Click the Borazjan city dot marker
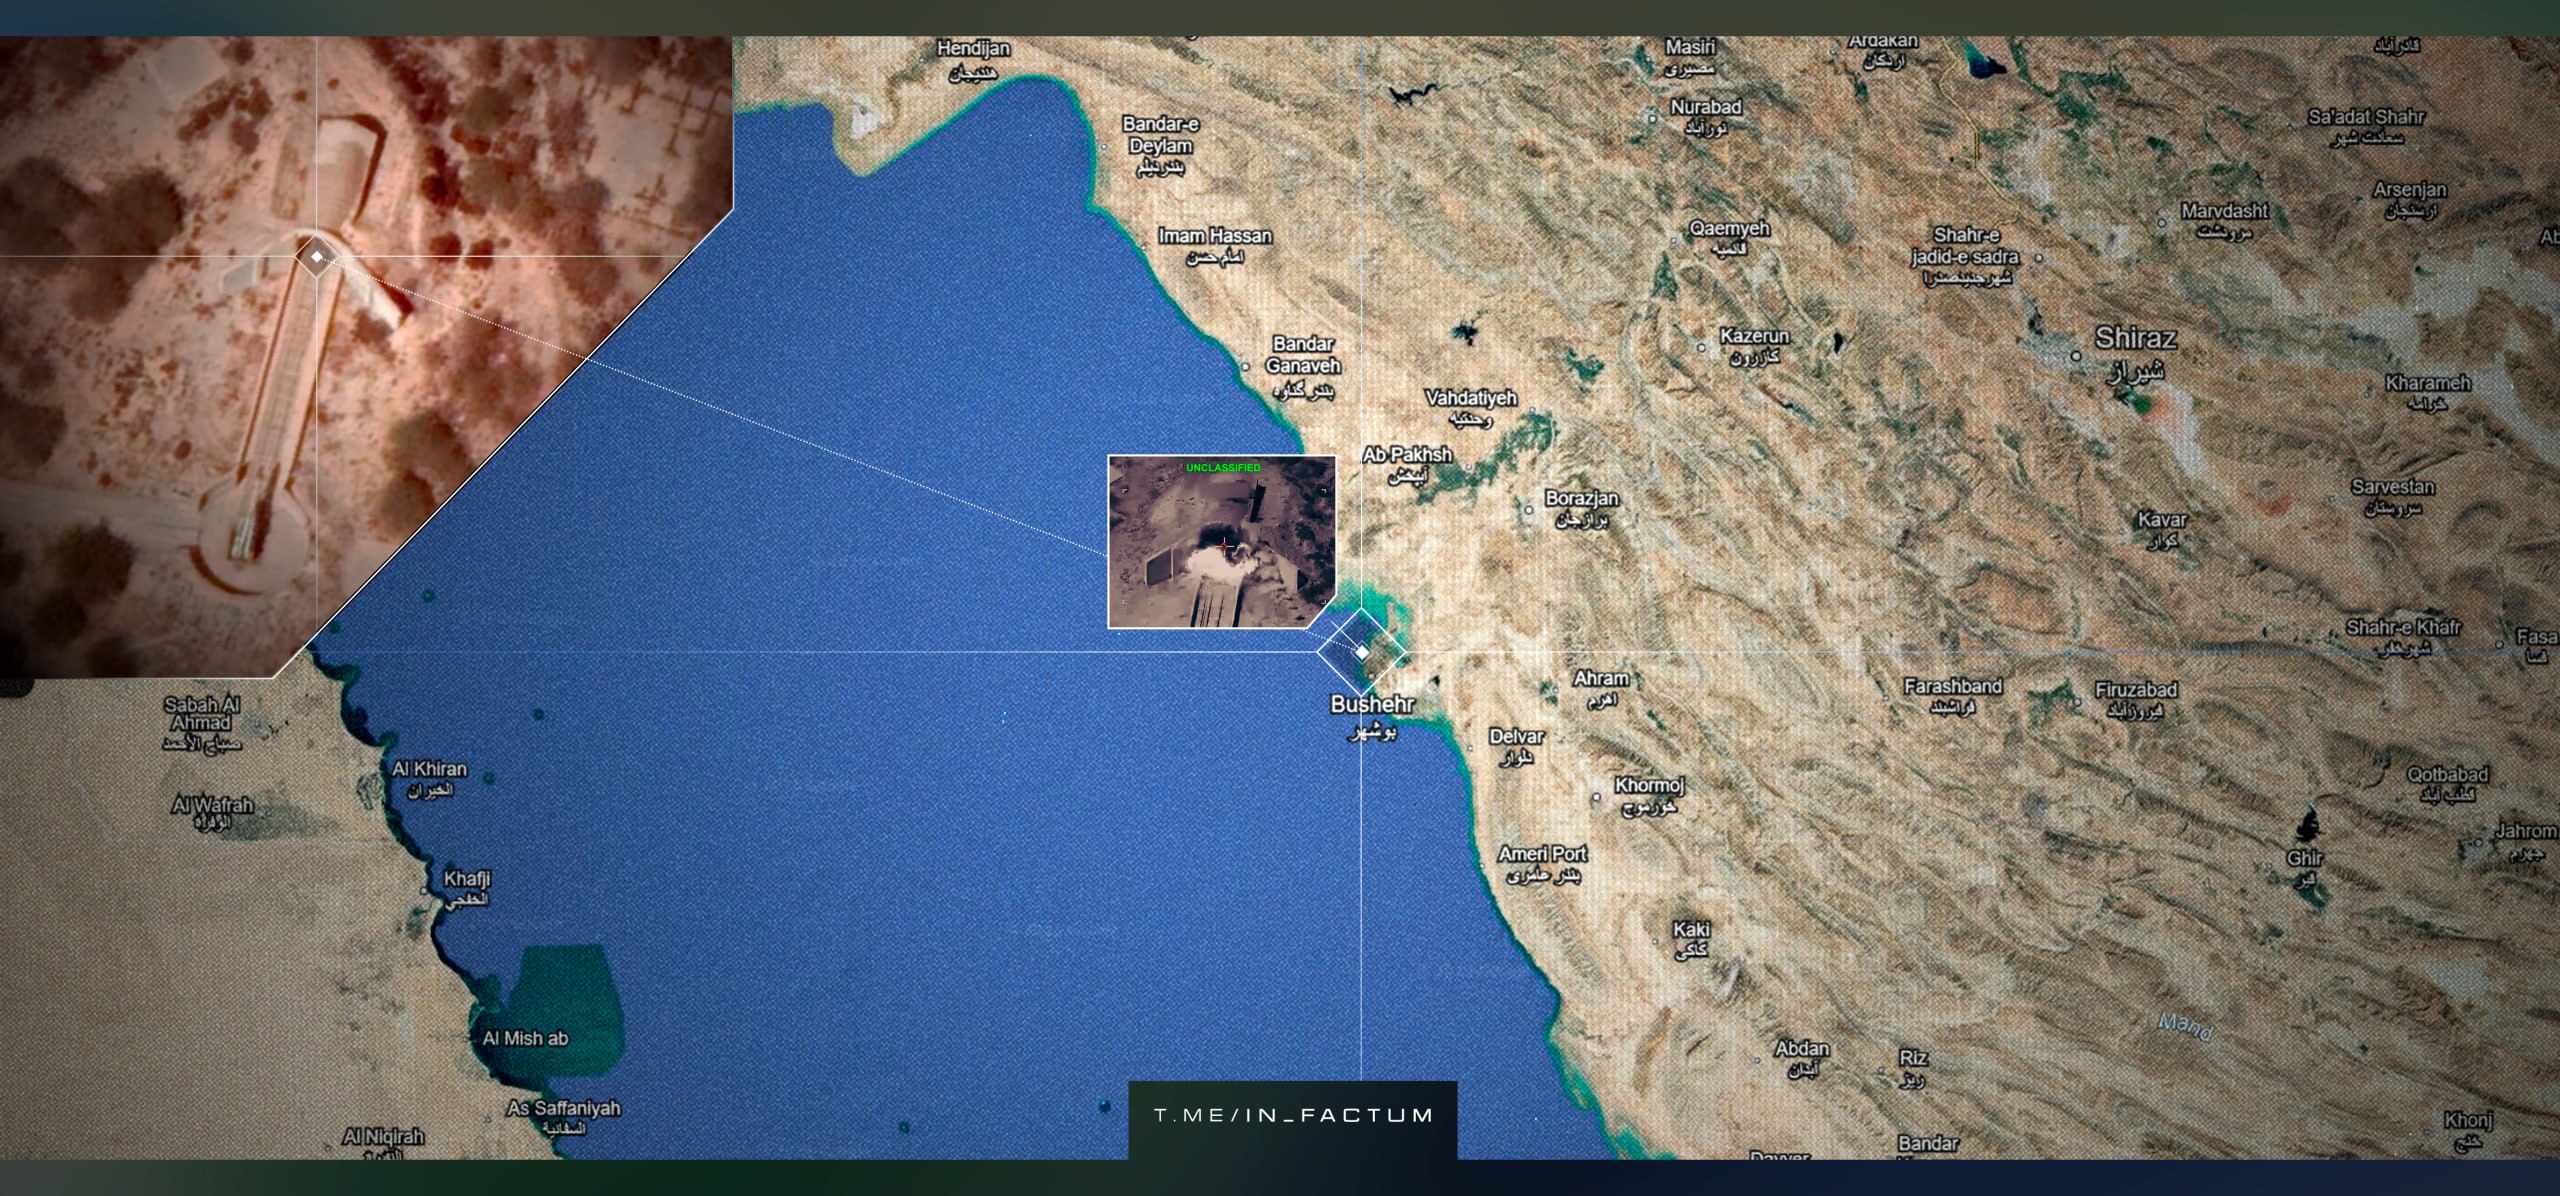 click(1528, 510)
